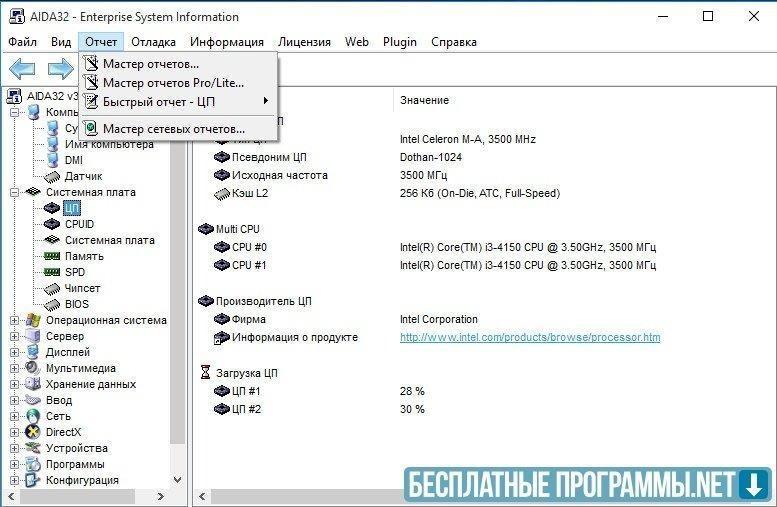Click the ЦП #2 load value 30 %

tap(412, 409)
